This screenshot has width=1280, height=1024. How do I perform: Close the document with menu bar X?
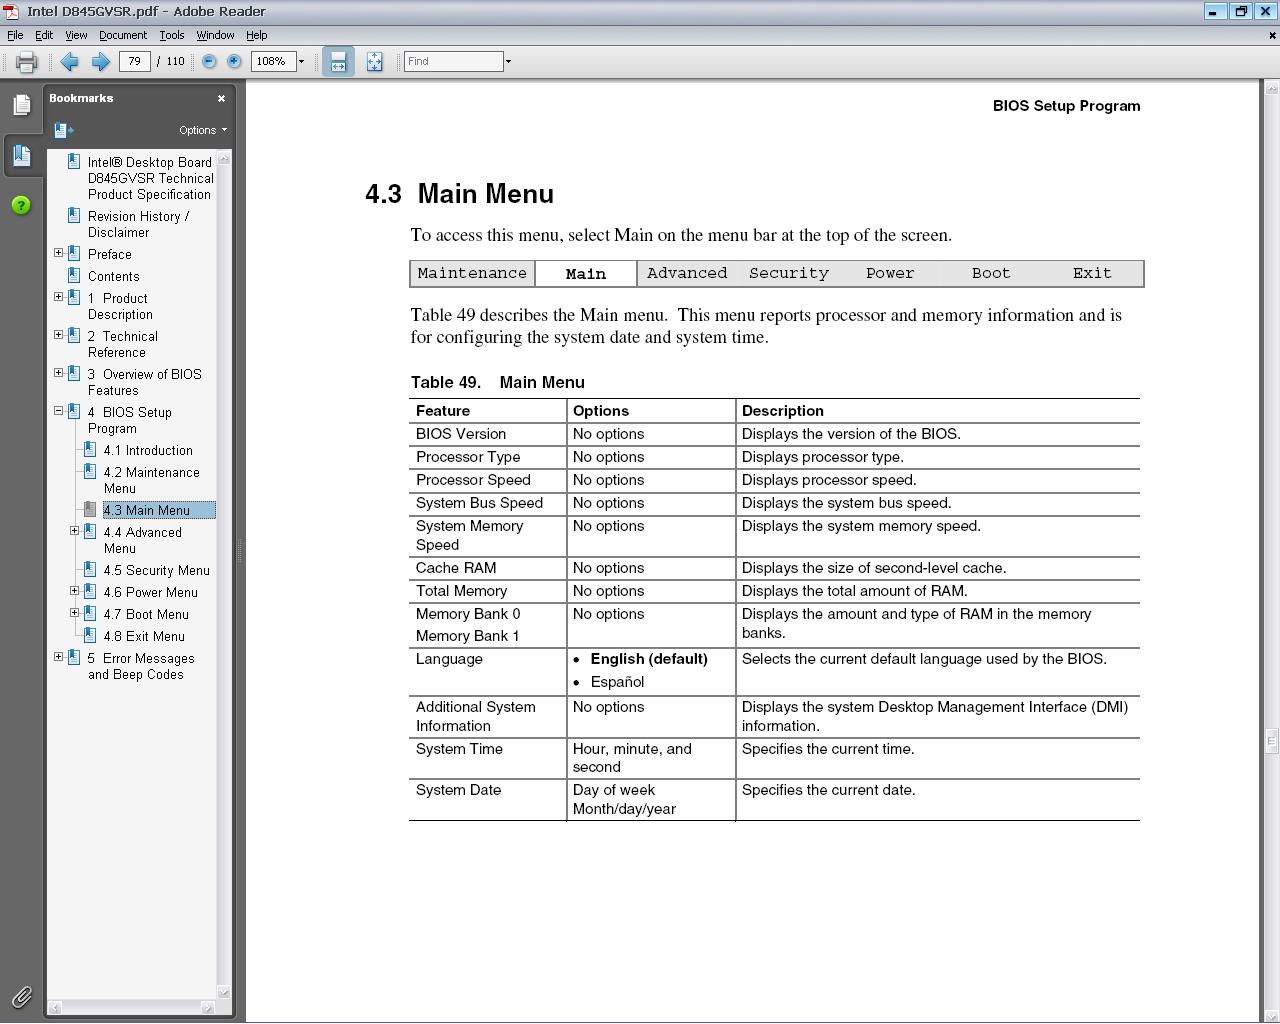1272,35
